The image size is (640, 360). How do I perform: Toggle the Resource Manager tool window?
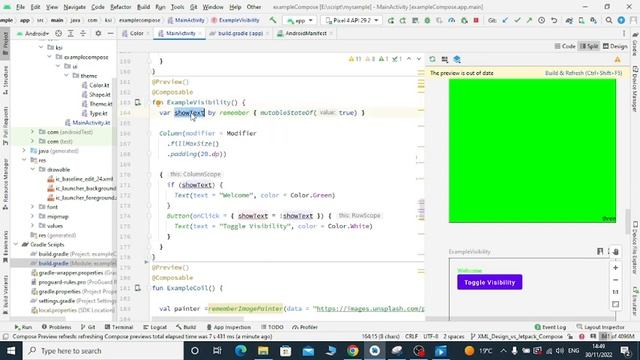point(5,184)
